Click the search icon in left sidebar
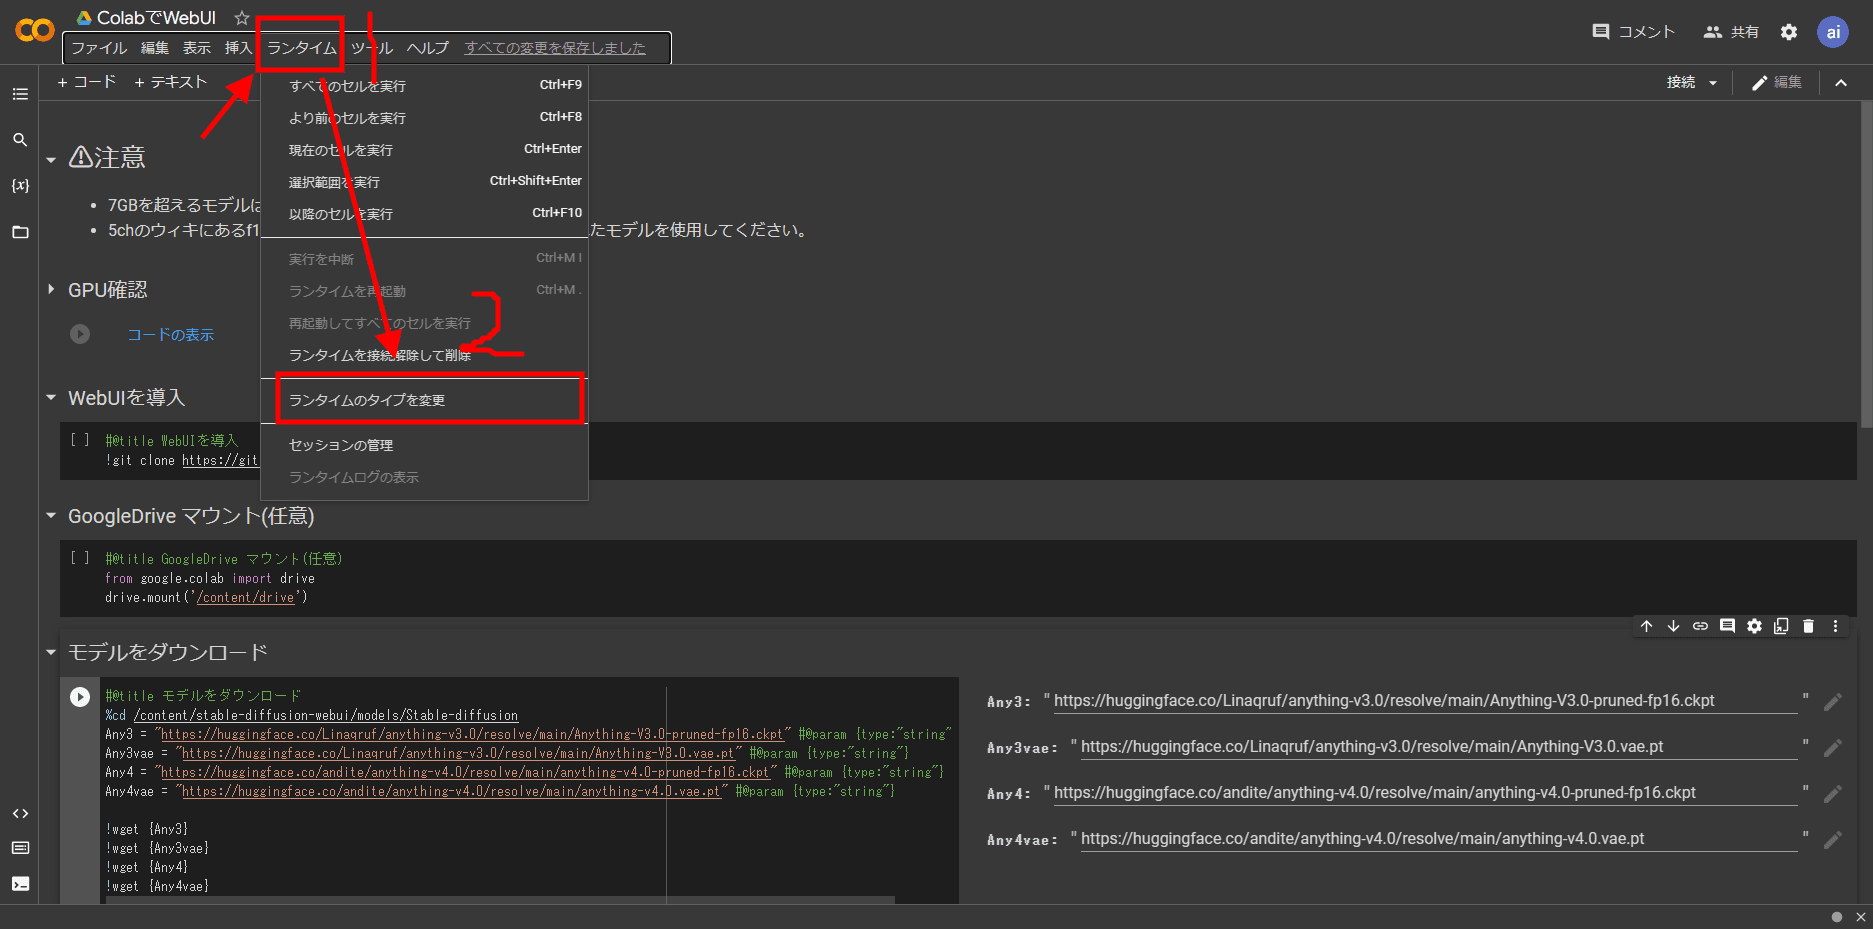 coord(20,140)
